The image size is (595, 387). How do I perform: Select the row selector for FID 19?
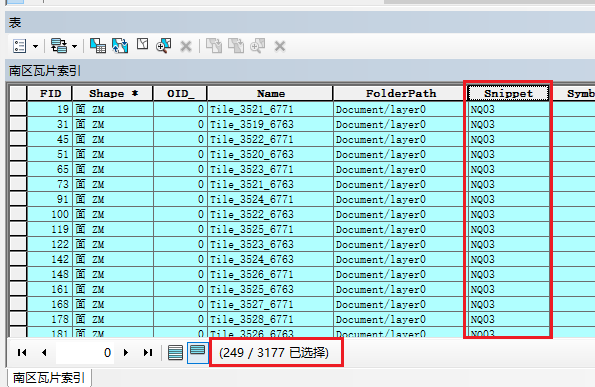pyautogui.click(x=18, y=109)
